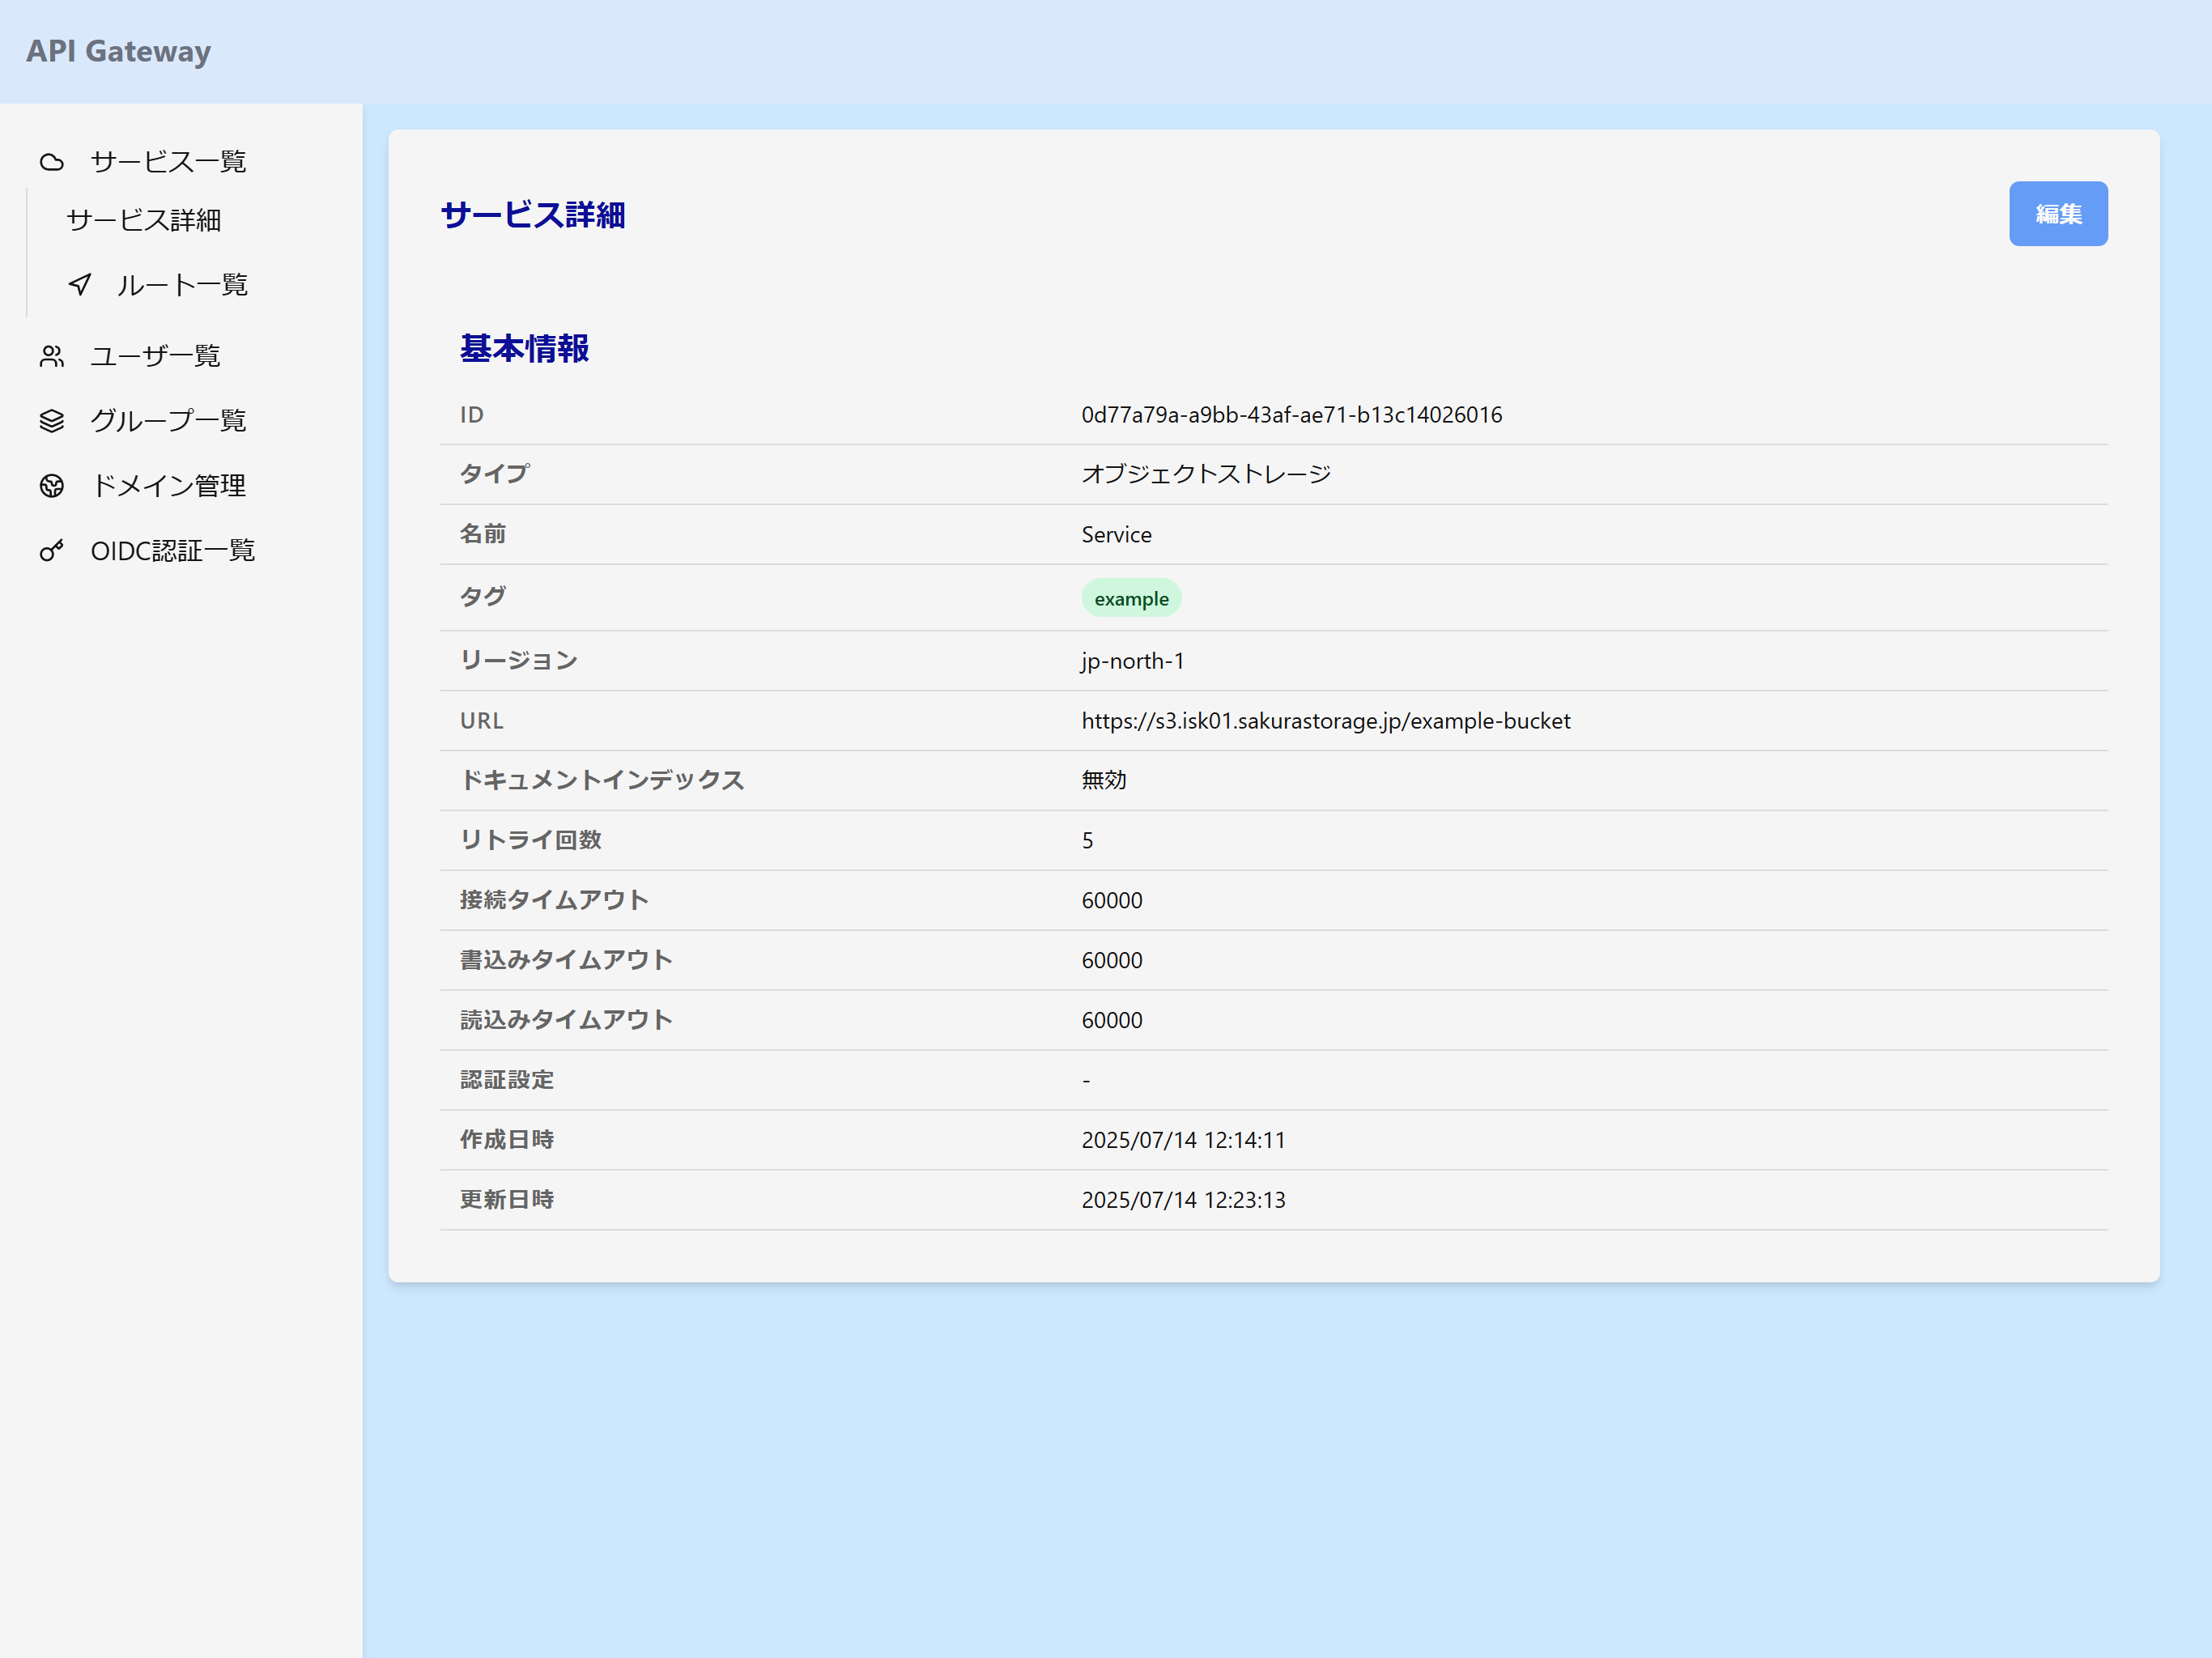Viewport: 2212px width, 1658px height.
Task: Open the サービス一覧 menu item
Action: 168,162
